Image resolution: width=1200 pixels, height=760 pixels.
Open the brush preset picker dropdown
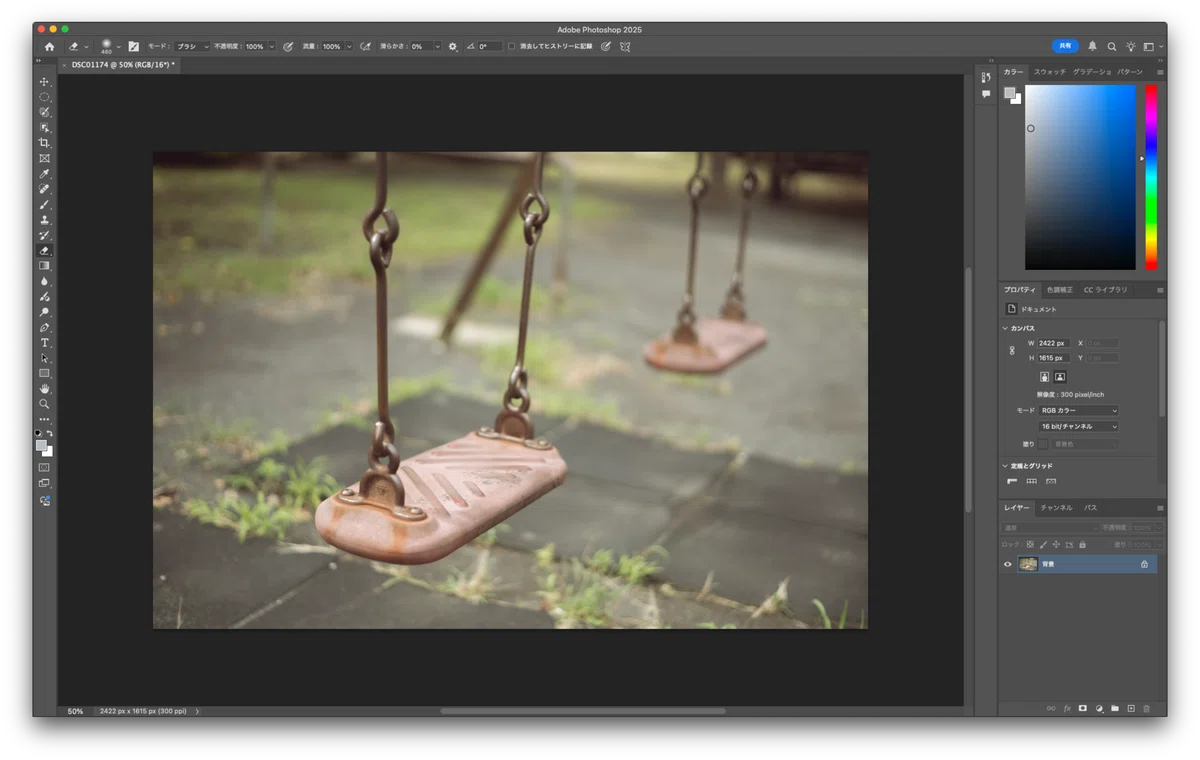tap(118, 46)
